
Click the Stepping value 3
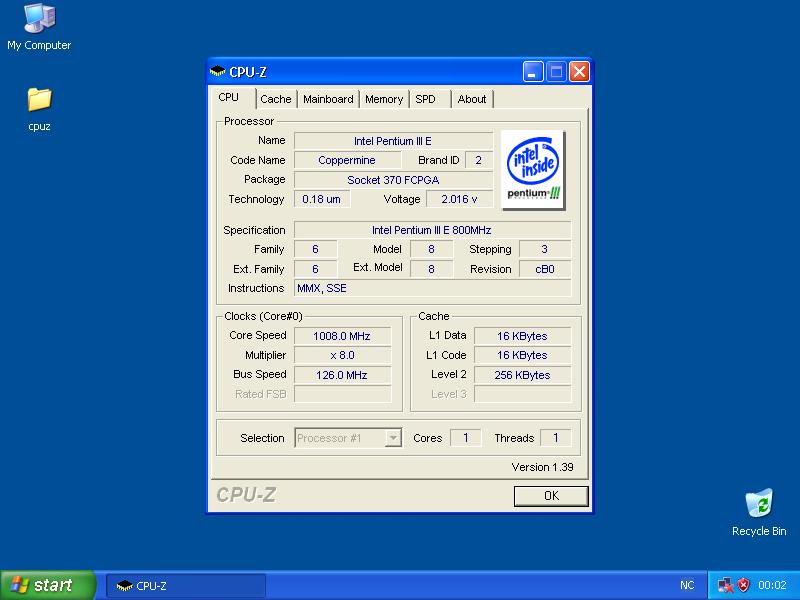[545, 249]
